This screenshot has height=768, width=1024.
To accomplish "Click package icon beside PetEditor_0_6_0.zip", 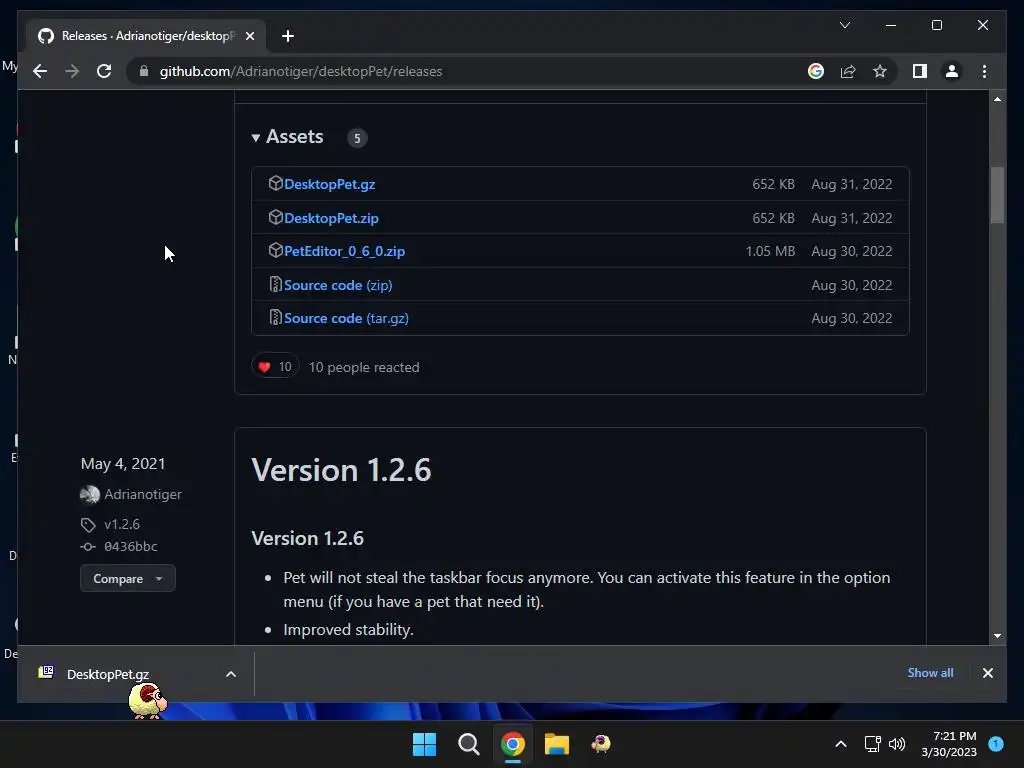I will coord(275,250).
